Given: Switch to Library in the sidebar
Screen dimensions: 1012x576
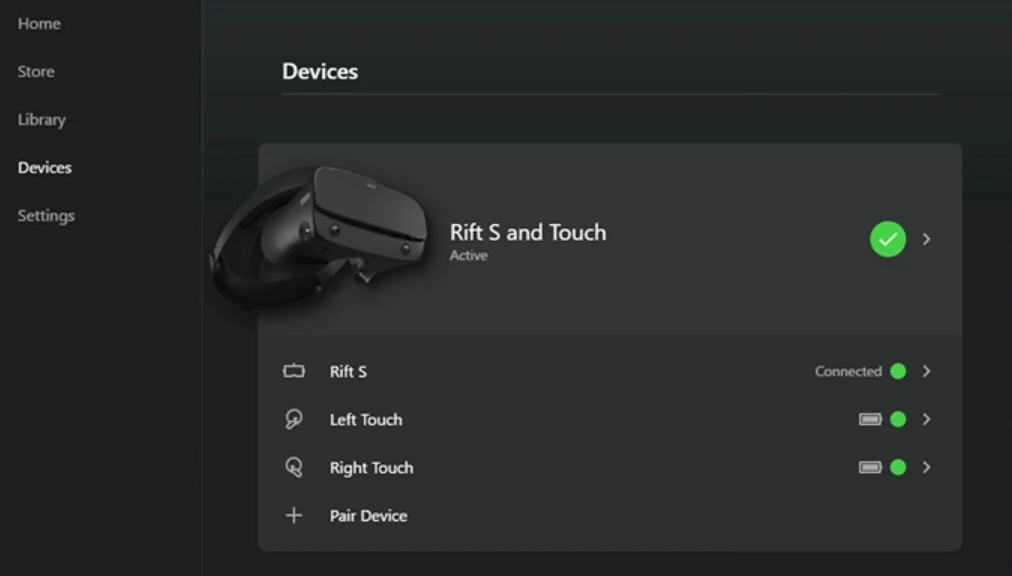Looking at the screenshot, I should pos(41,120).
